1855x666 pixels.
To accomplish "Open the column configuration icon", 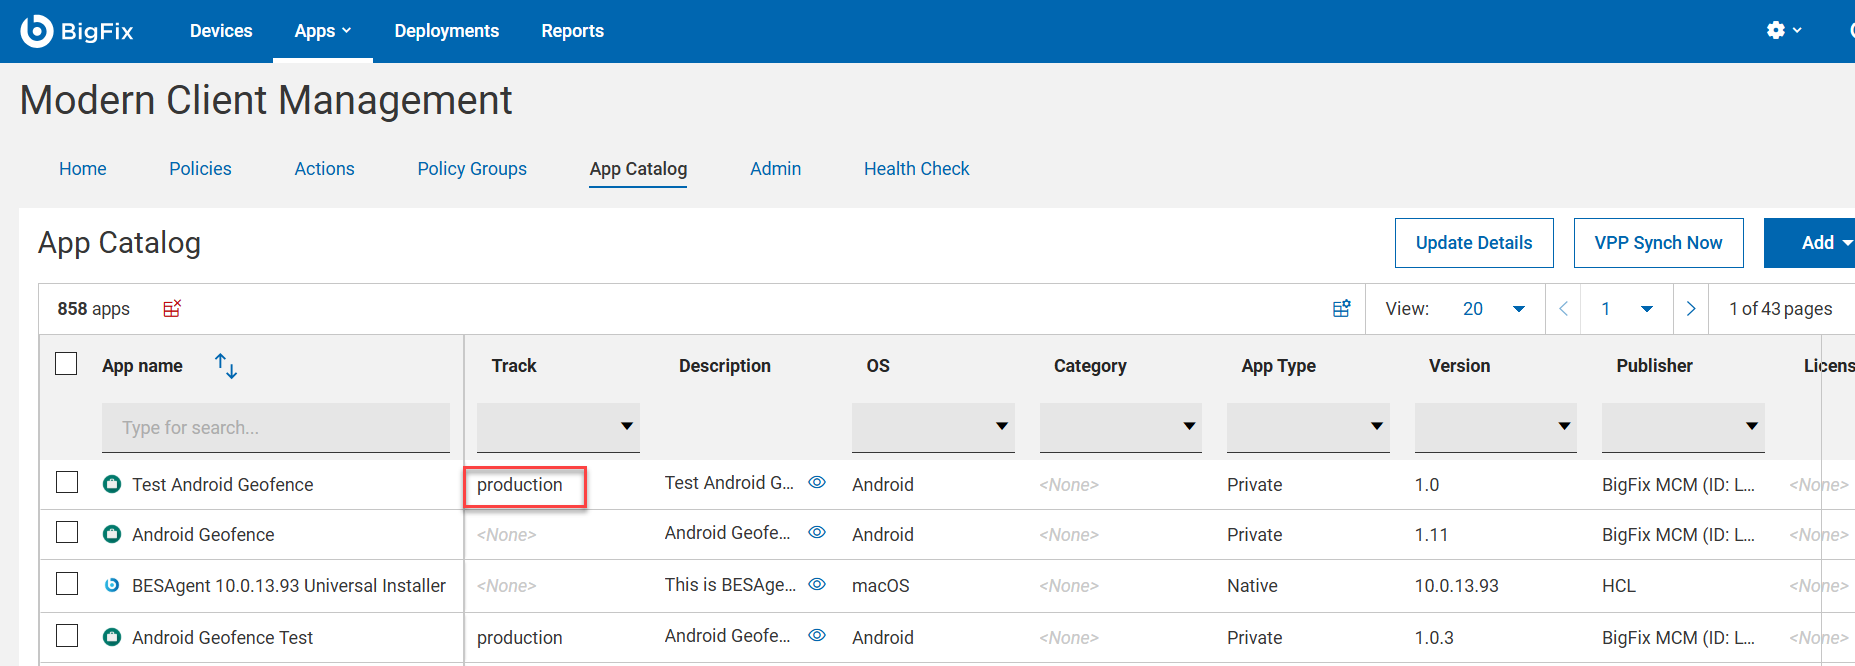I will (1342, 309).
